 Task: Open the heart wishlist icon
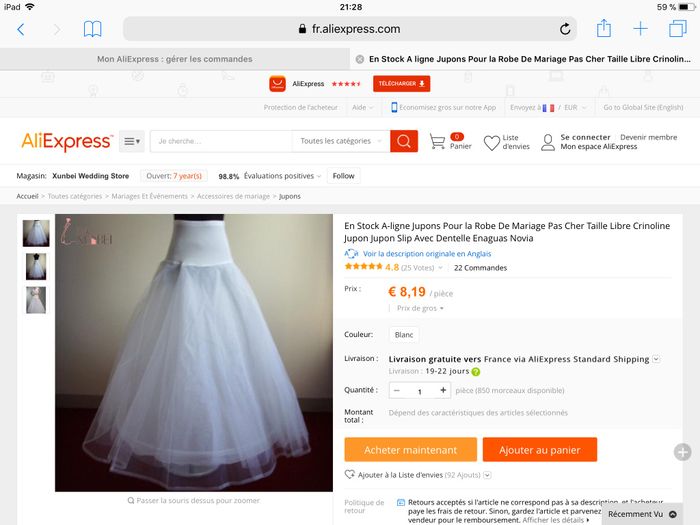492,143
